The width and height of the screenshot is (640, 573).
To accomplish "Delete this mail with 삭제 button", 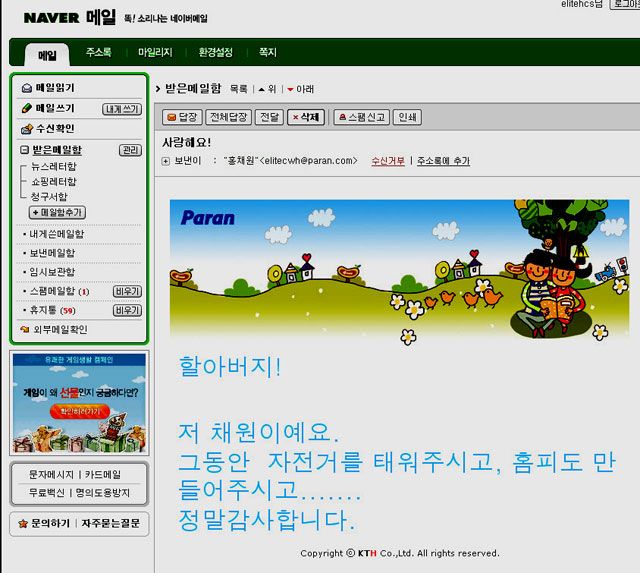I will 306,117.
